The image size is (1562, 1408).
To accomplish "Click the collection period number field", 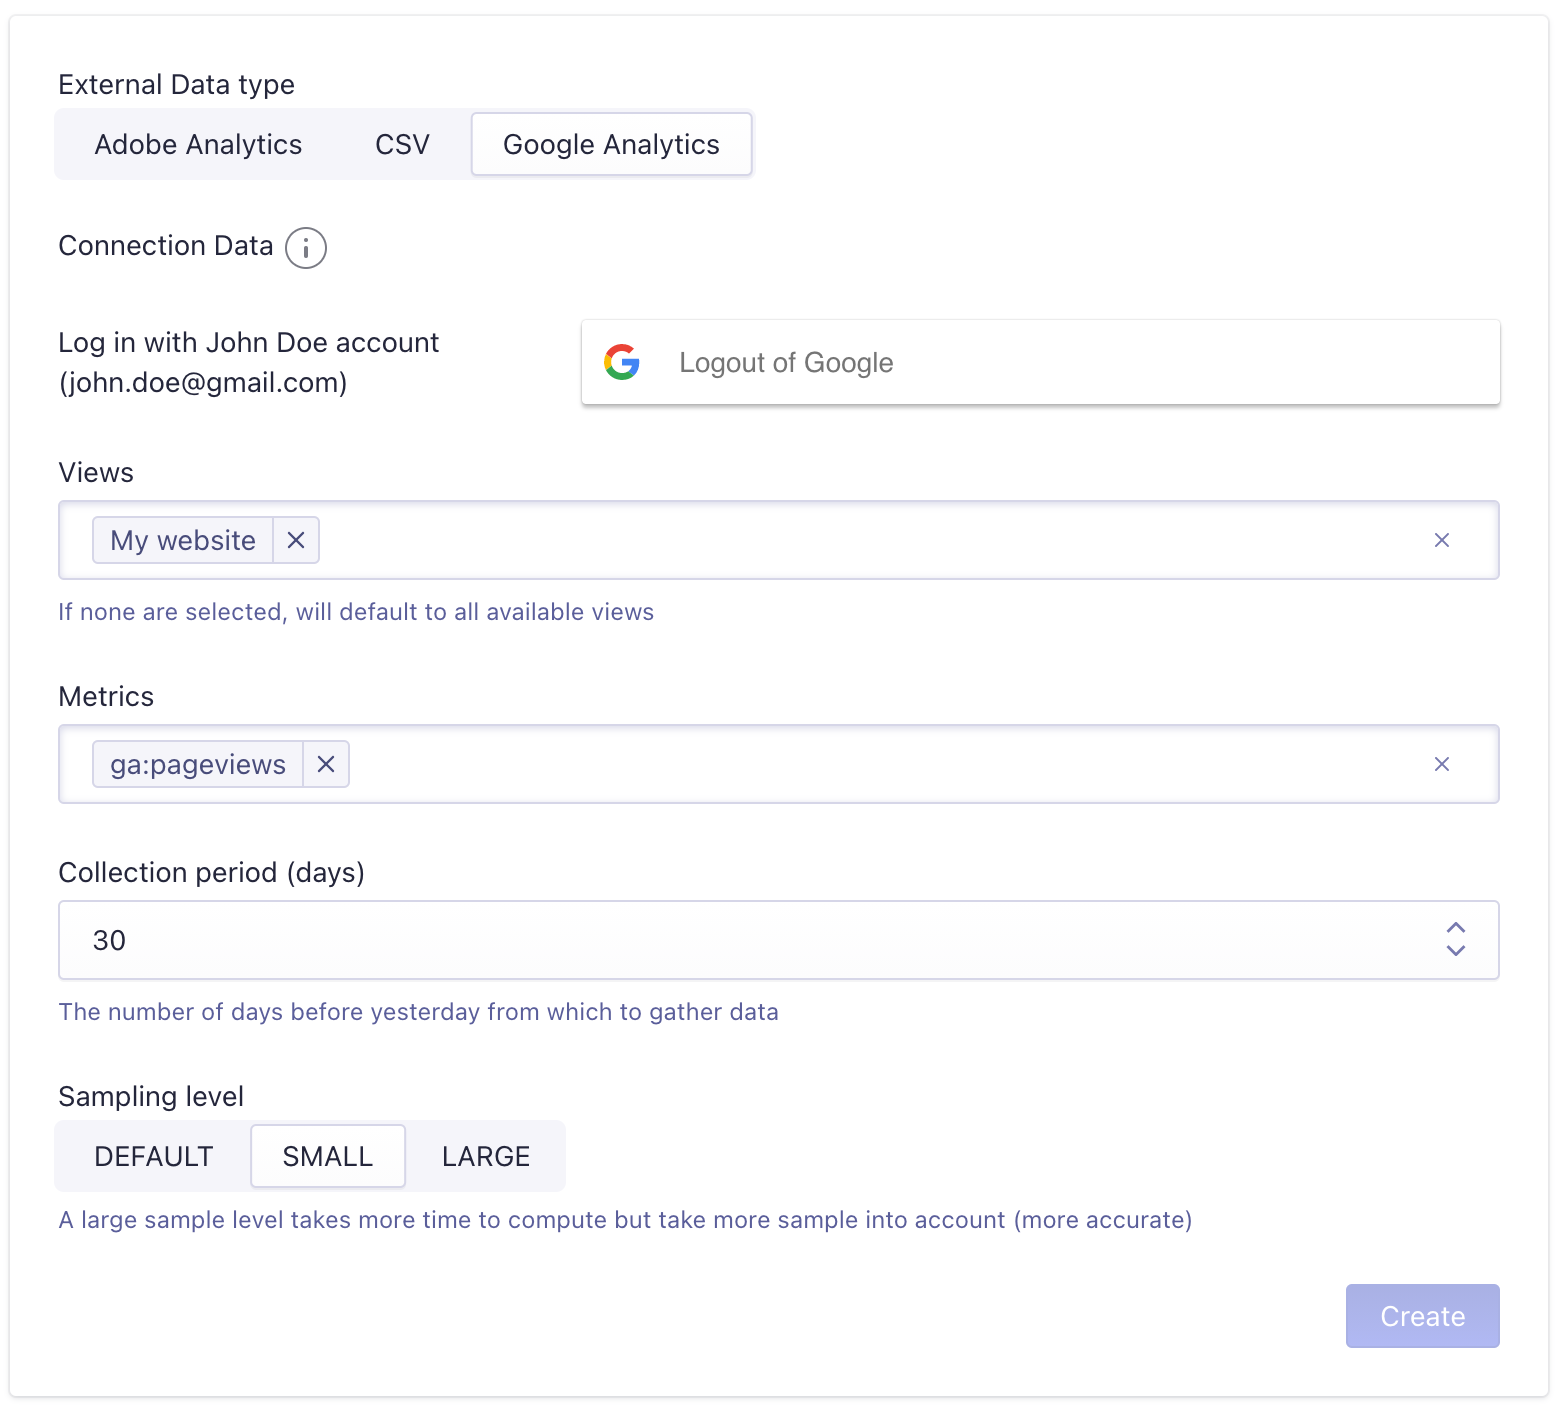I will pyautogui.click(x=700, y=940).
